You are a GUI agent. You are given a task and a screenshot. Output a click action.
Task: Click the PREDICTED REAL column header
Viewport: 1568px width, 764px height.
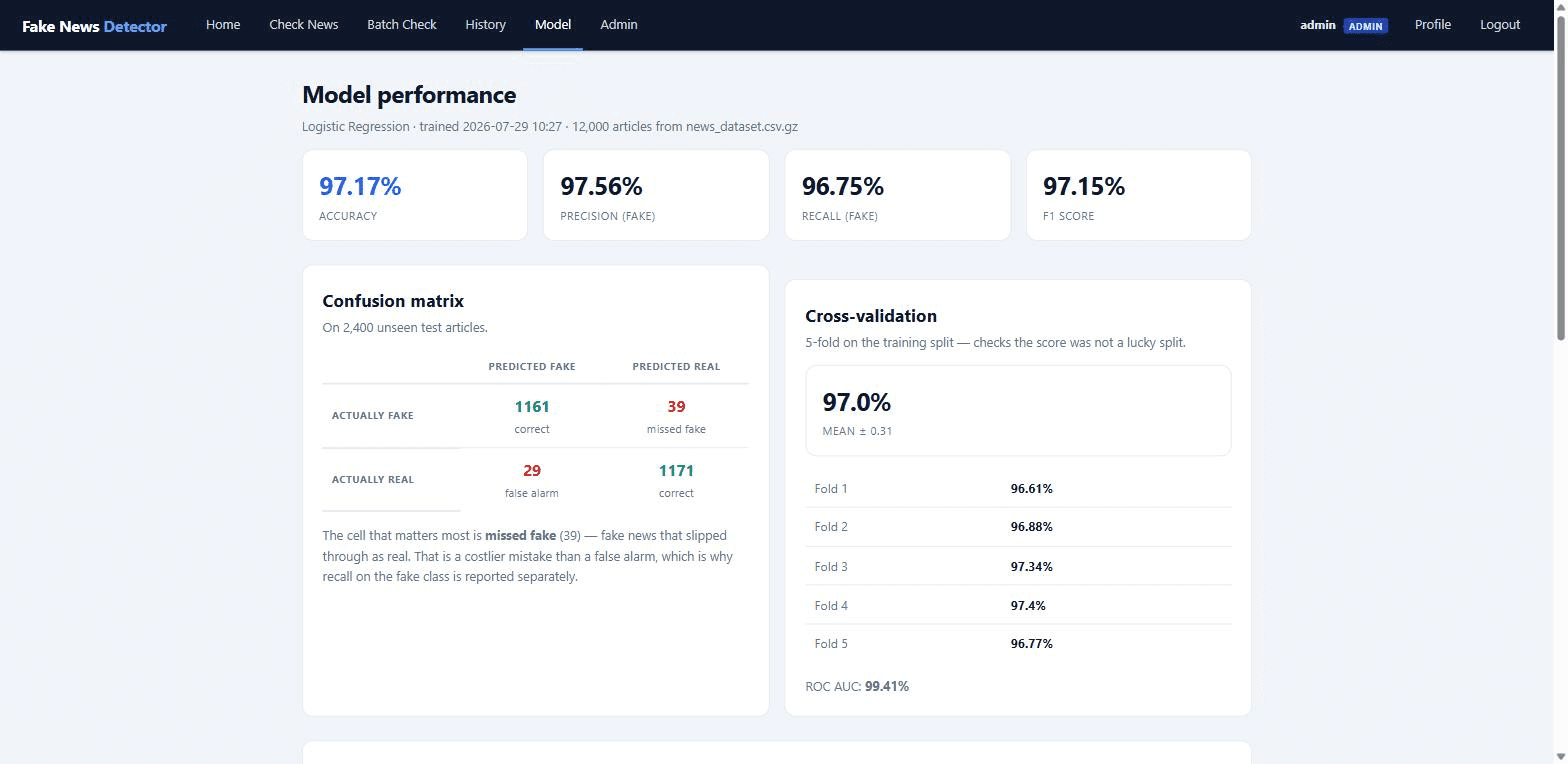click(x=676, y=367)
